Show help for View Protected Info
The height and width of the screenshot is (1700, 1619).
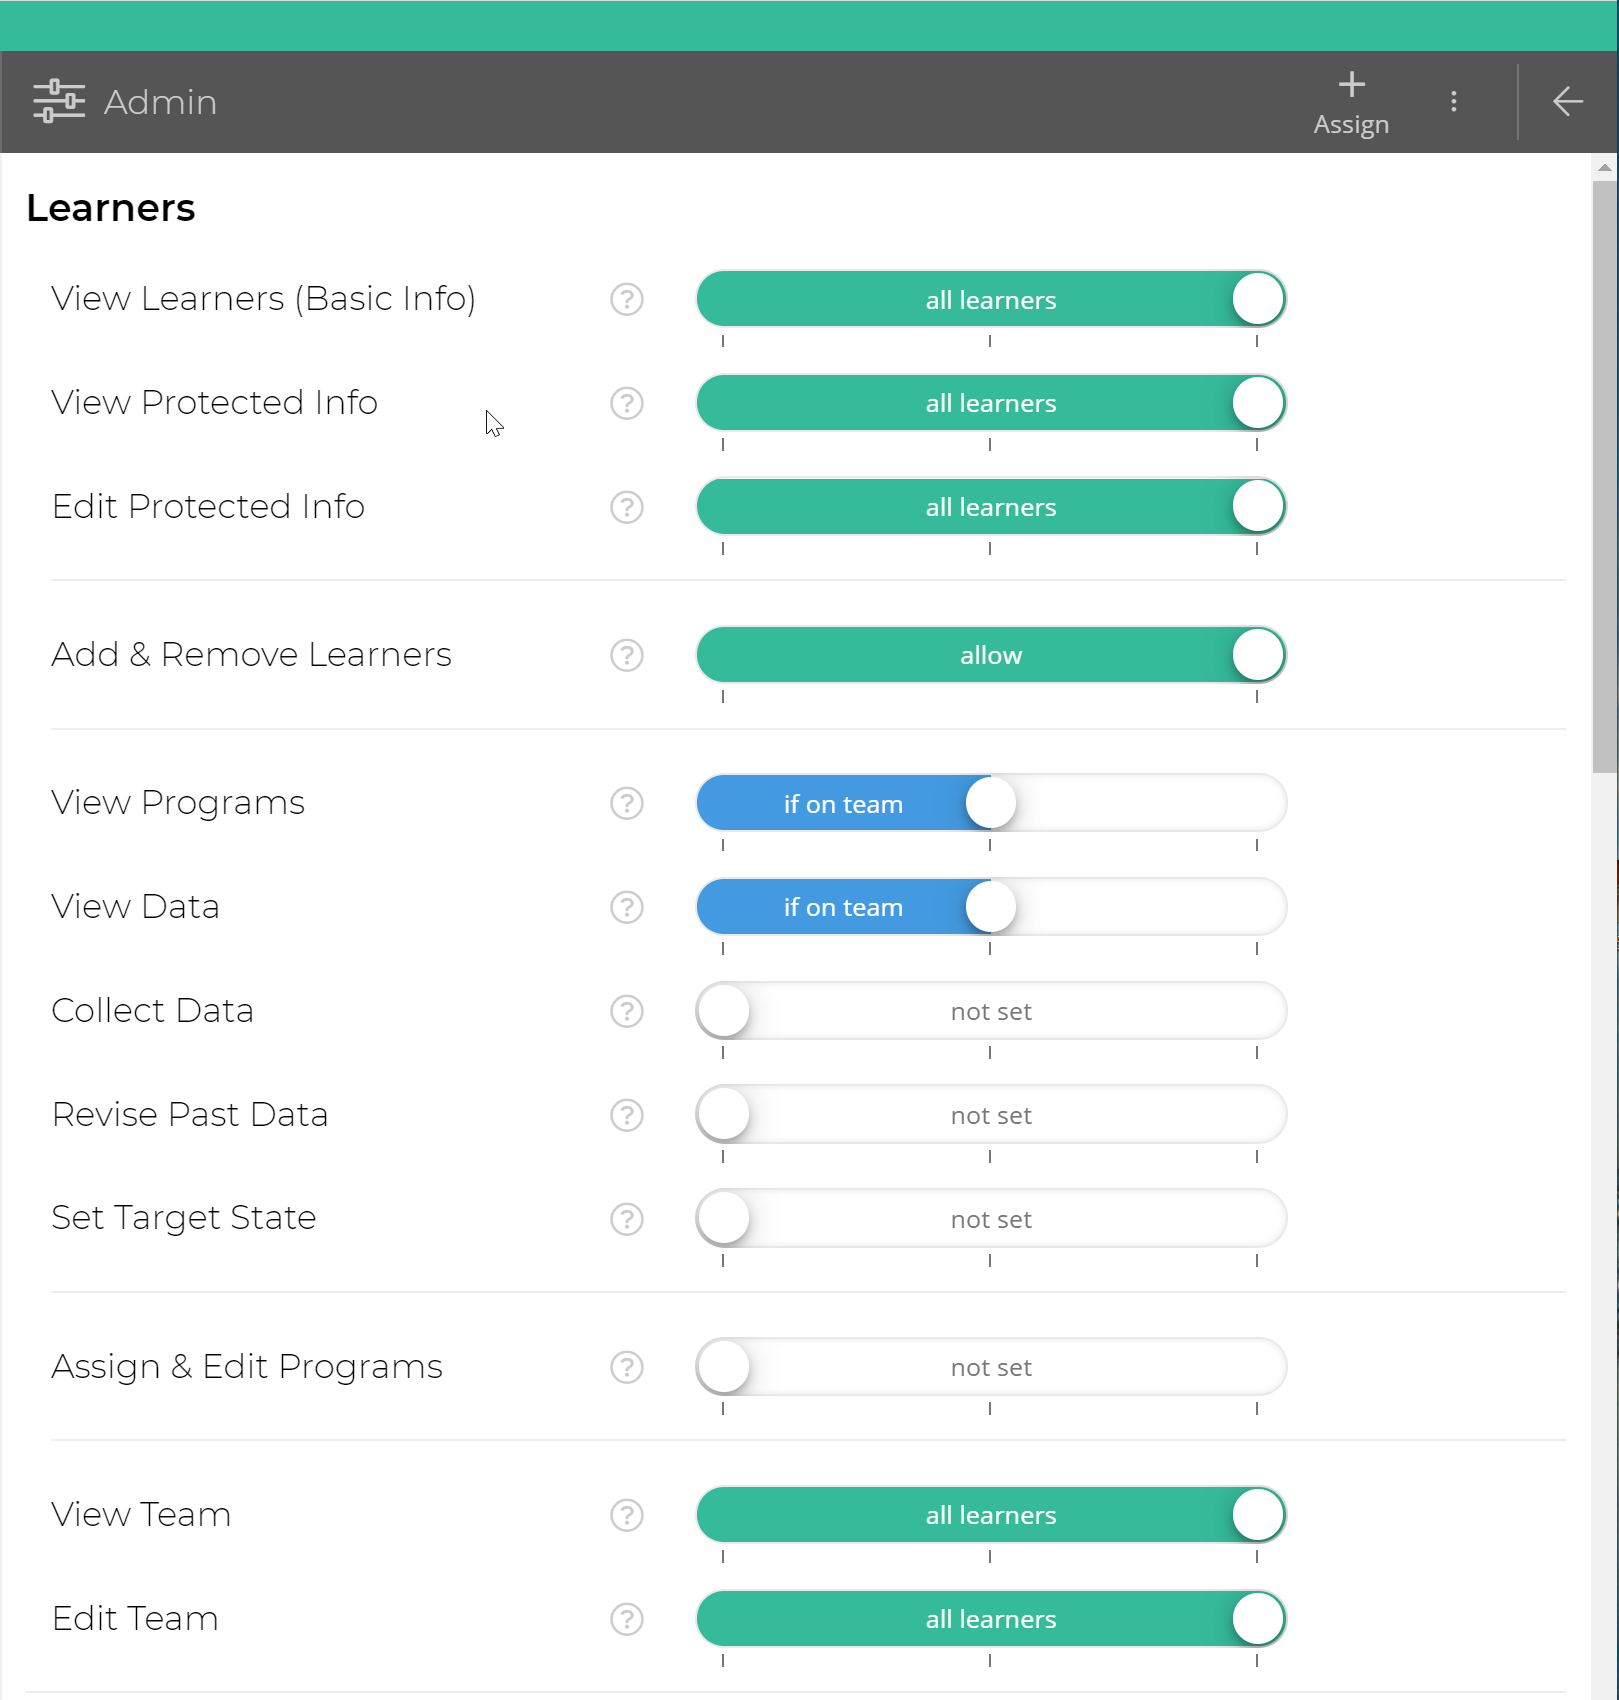(x=626, y=403)
